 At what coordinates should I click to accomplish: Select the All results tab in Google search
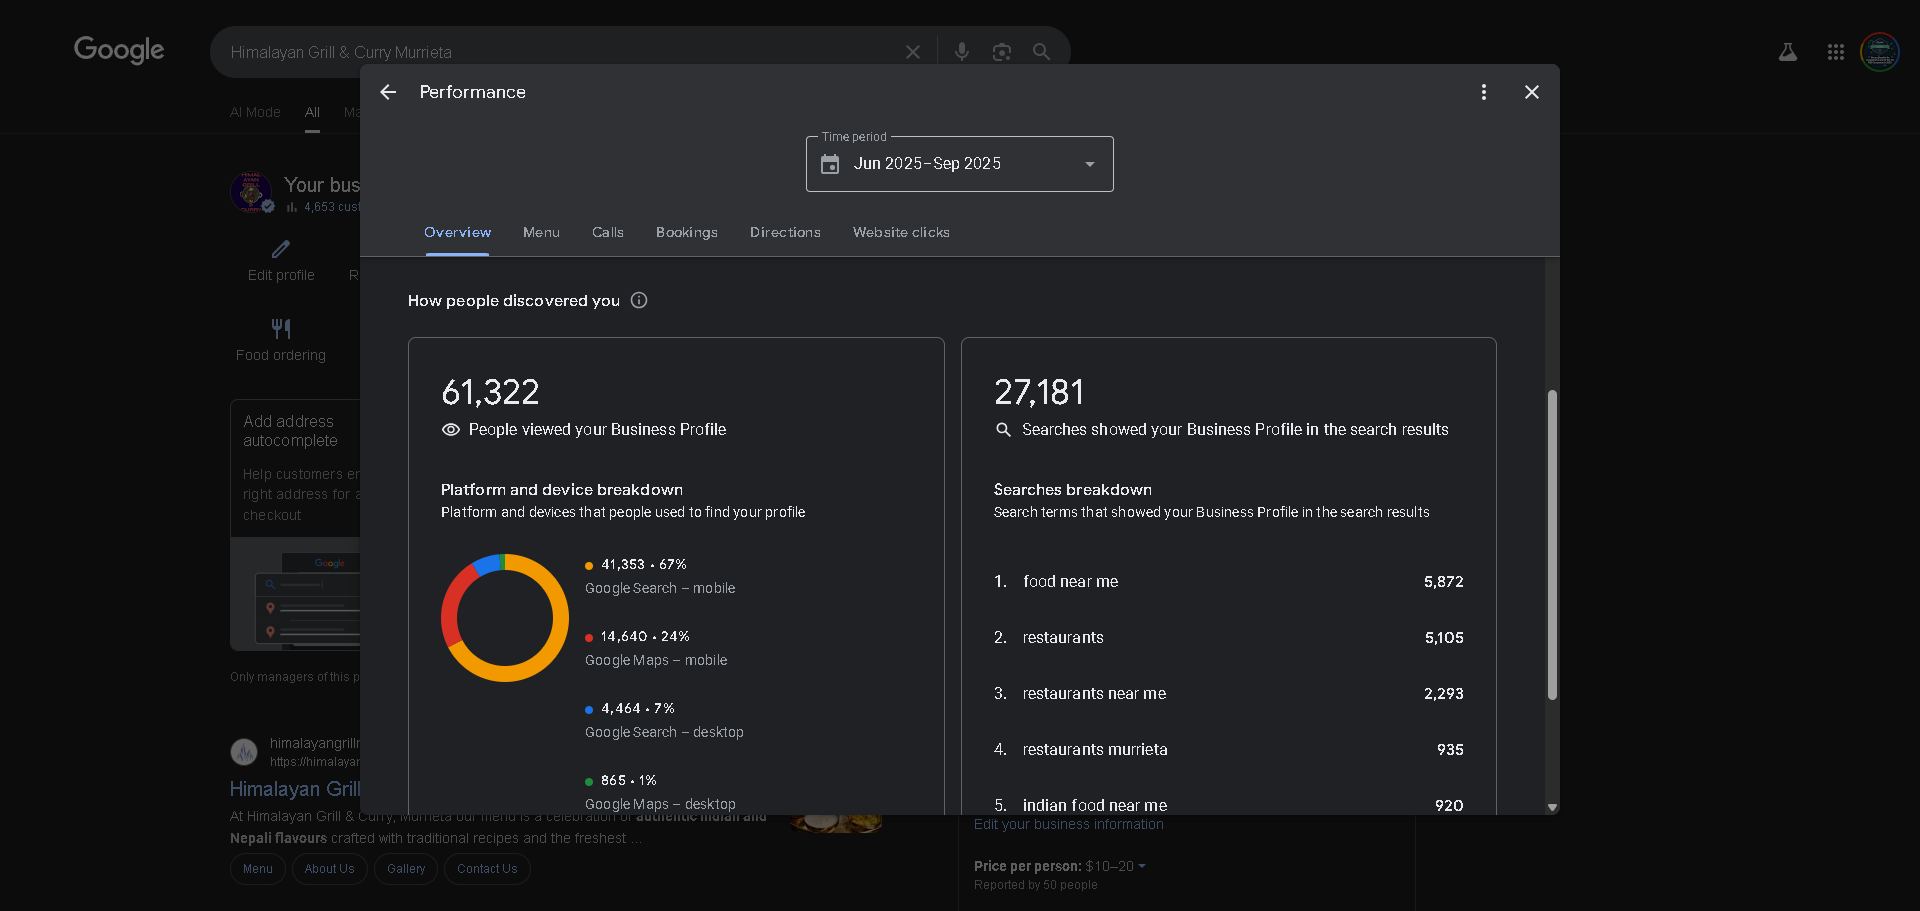312,112
